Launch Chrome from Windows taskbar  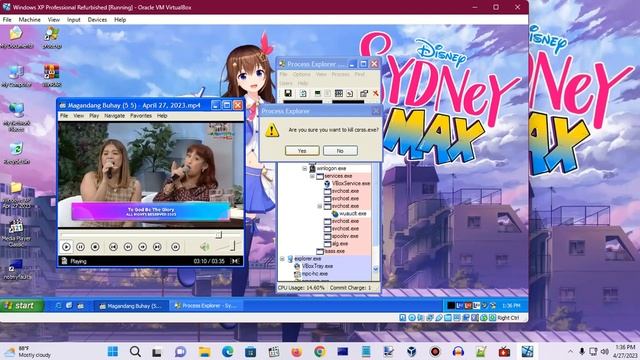click(x=320, y=351)
